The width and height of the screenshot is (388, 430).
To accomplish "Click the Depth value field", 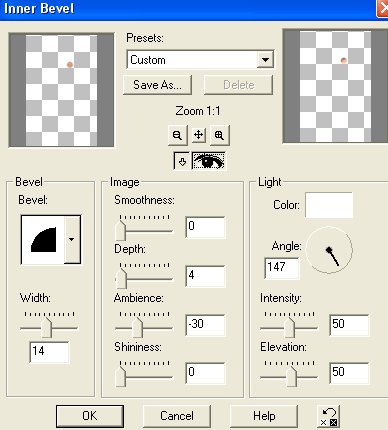I will pos(205,276).
